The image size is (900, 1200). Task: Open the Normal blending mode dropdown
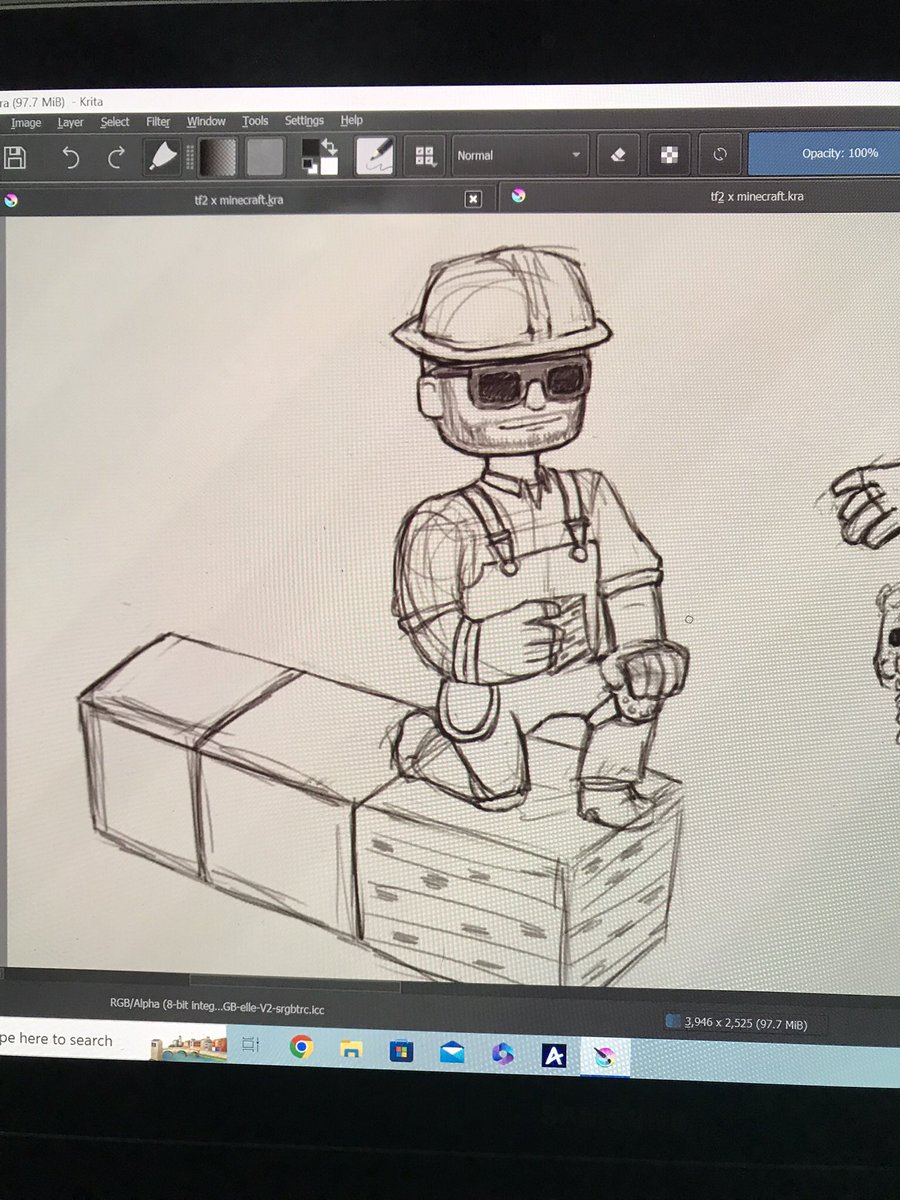coord(520,155)
